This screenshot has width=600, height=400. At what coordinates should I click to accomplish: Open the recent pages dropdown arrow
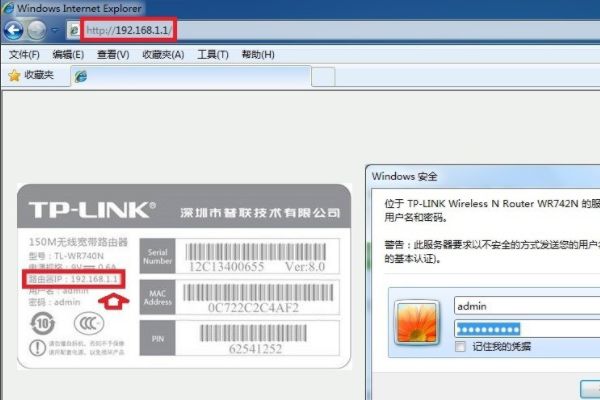[x=55, y=31]
